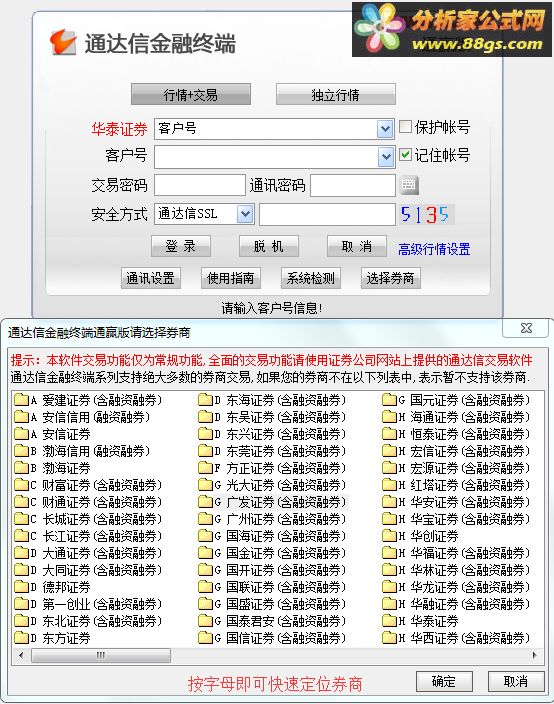Click the folder icon for 华创证券
The height and width of the screenshot is (704, 554).
389,536
